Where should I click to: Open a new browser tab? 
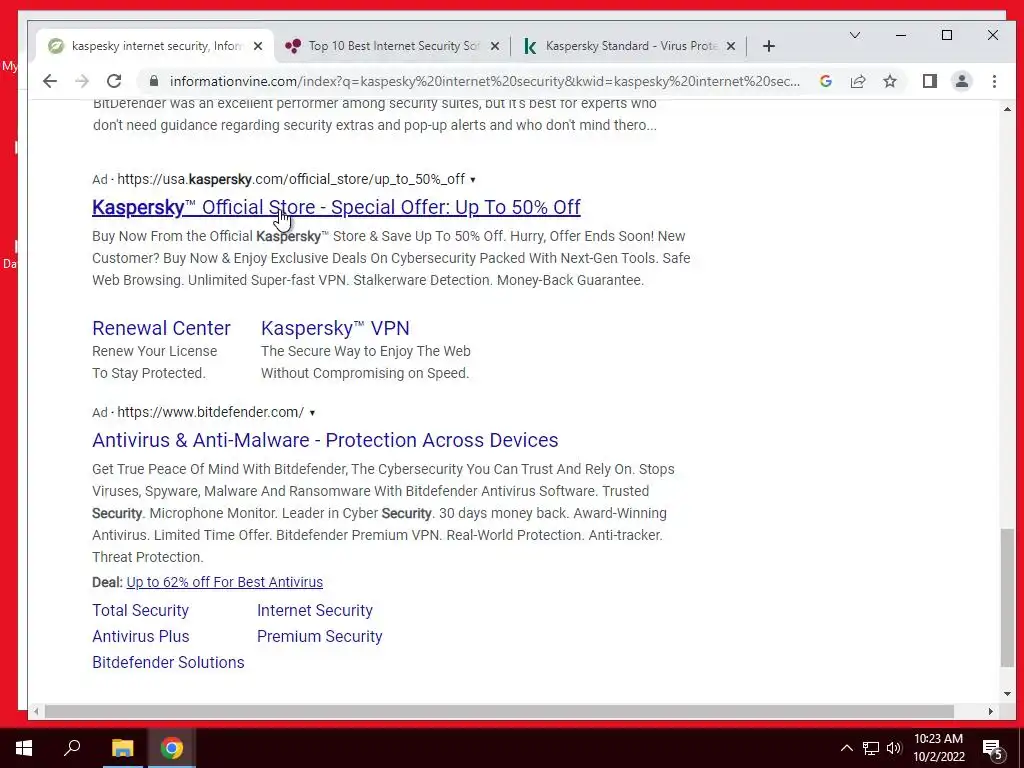[x=769, y=46]
